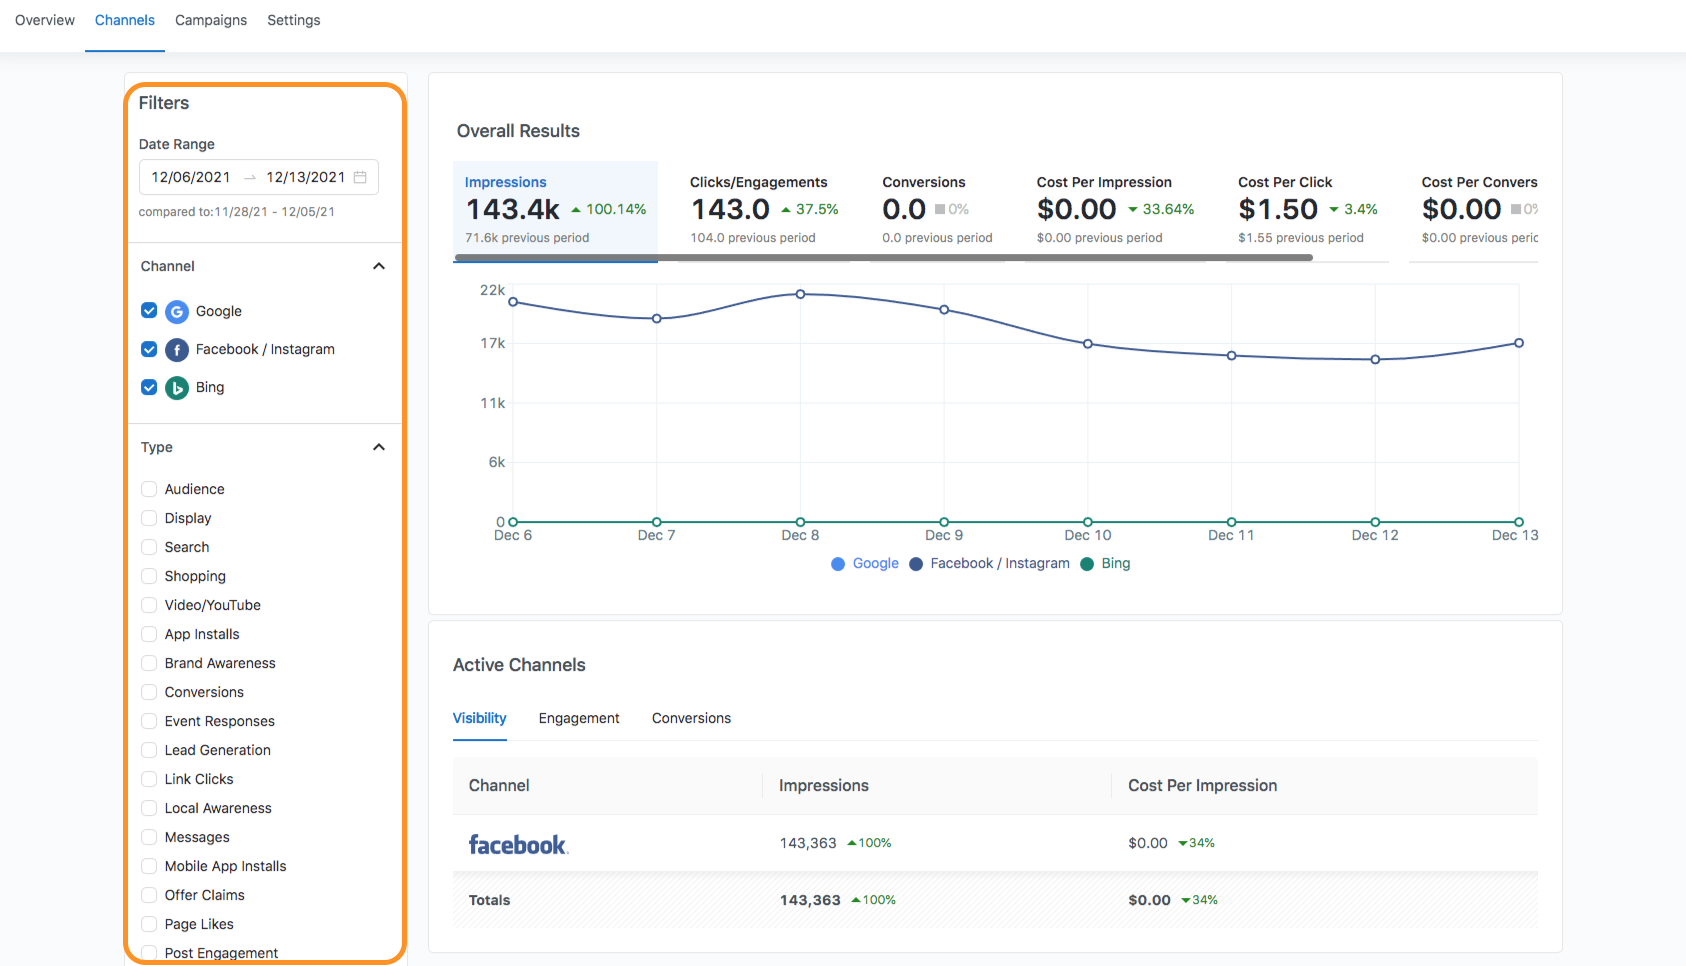1686x966 pixels.
Task: Click the facebook logo in Active Channels
Action: coord(518,845)
